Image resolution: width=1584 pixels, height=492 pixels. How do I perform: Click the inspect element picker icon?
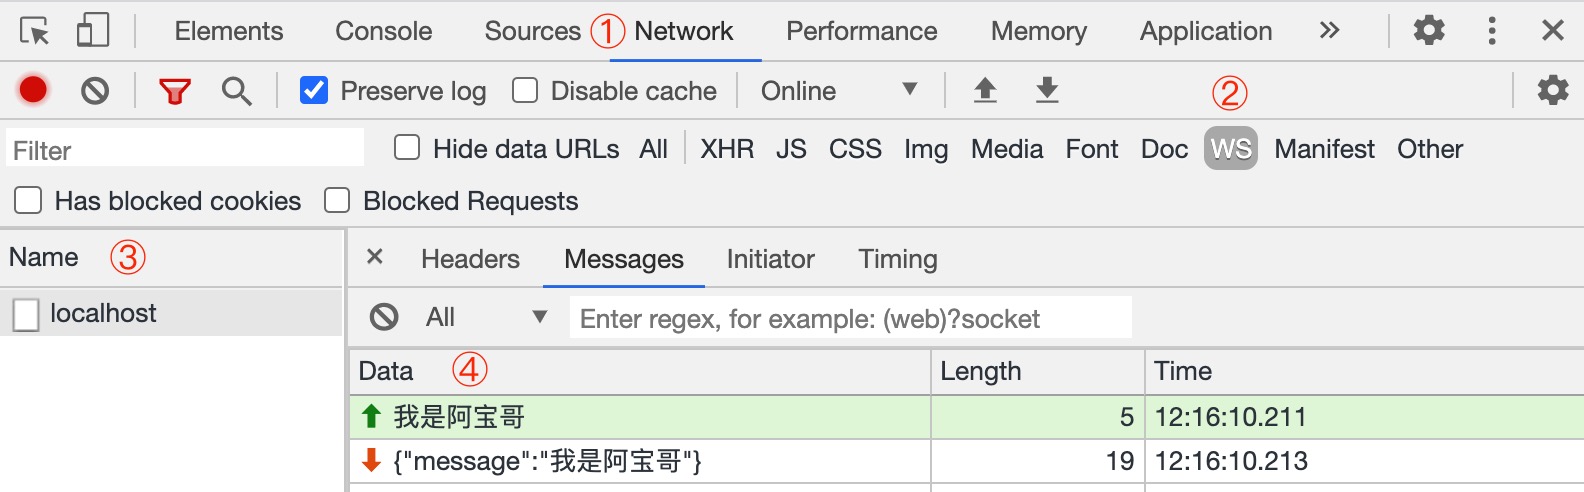coord(34,31)
